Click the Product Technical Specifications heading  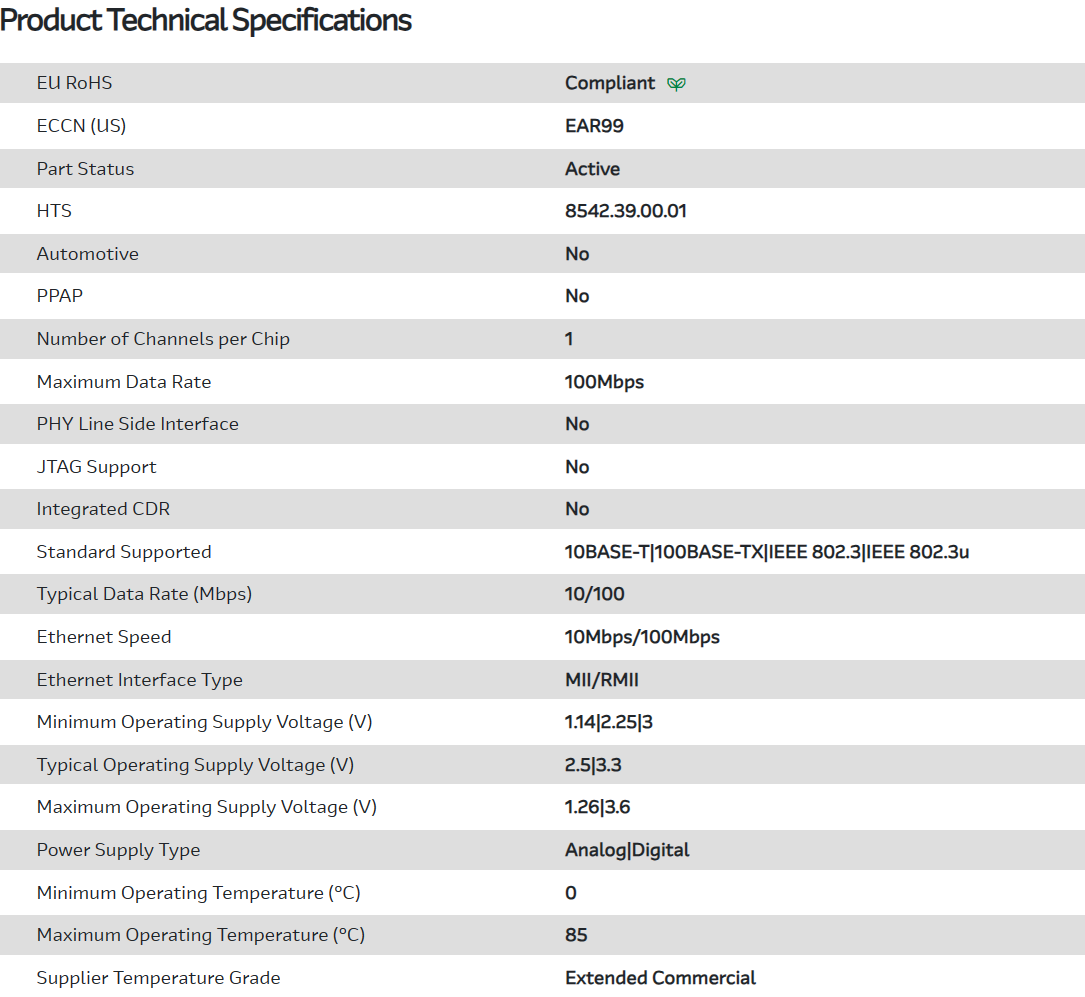[206, 20]
